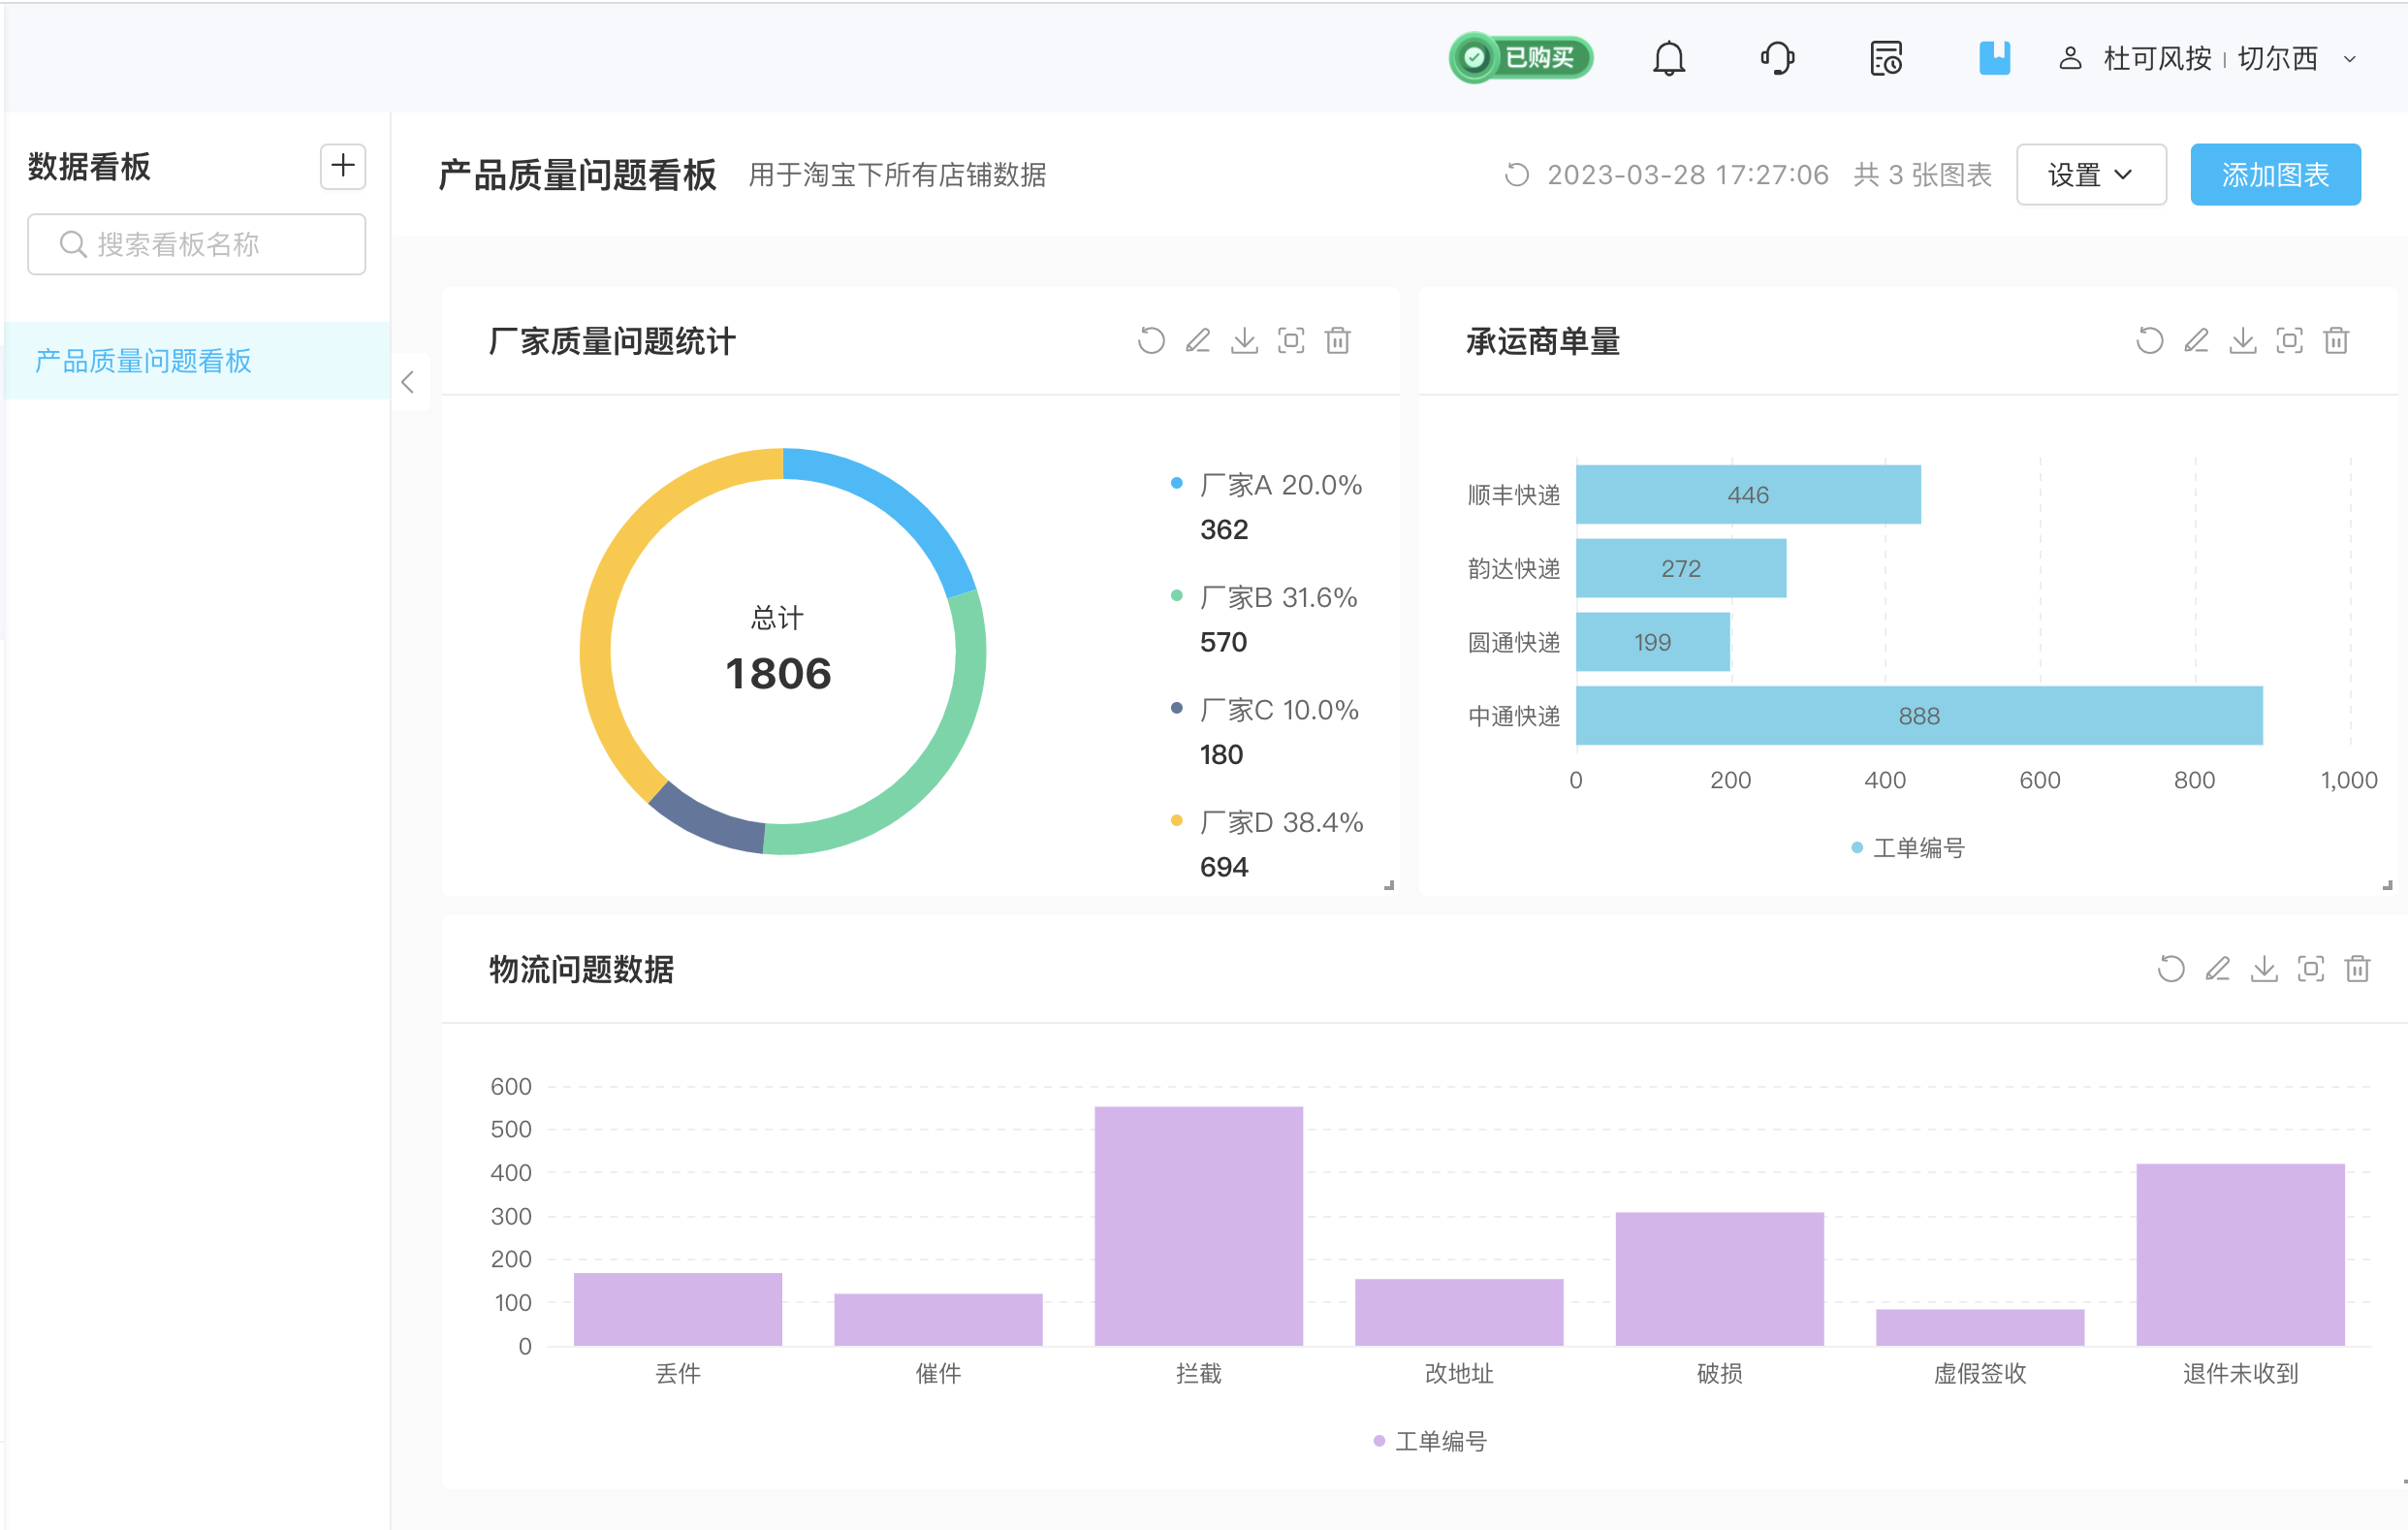
Task: Click description 用于淘宝下所有店铺数据
Action: coord(897,175)
